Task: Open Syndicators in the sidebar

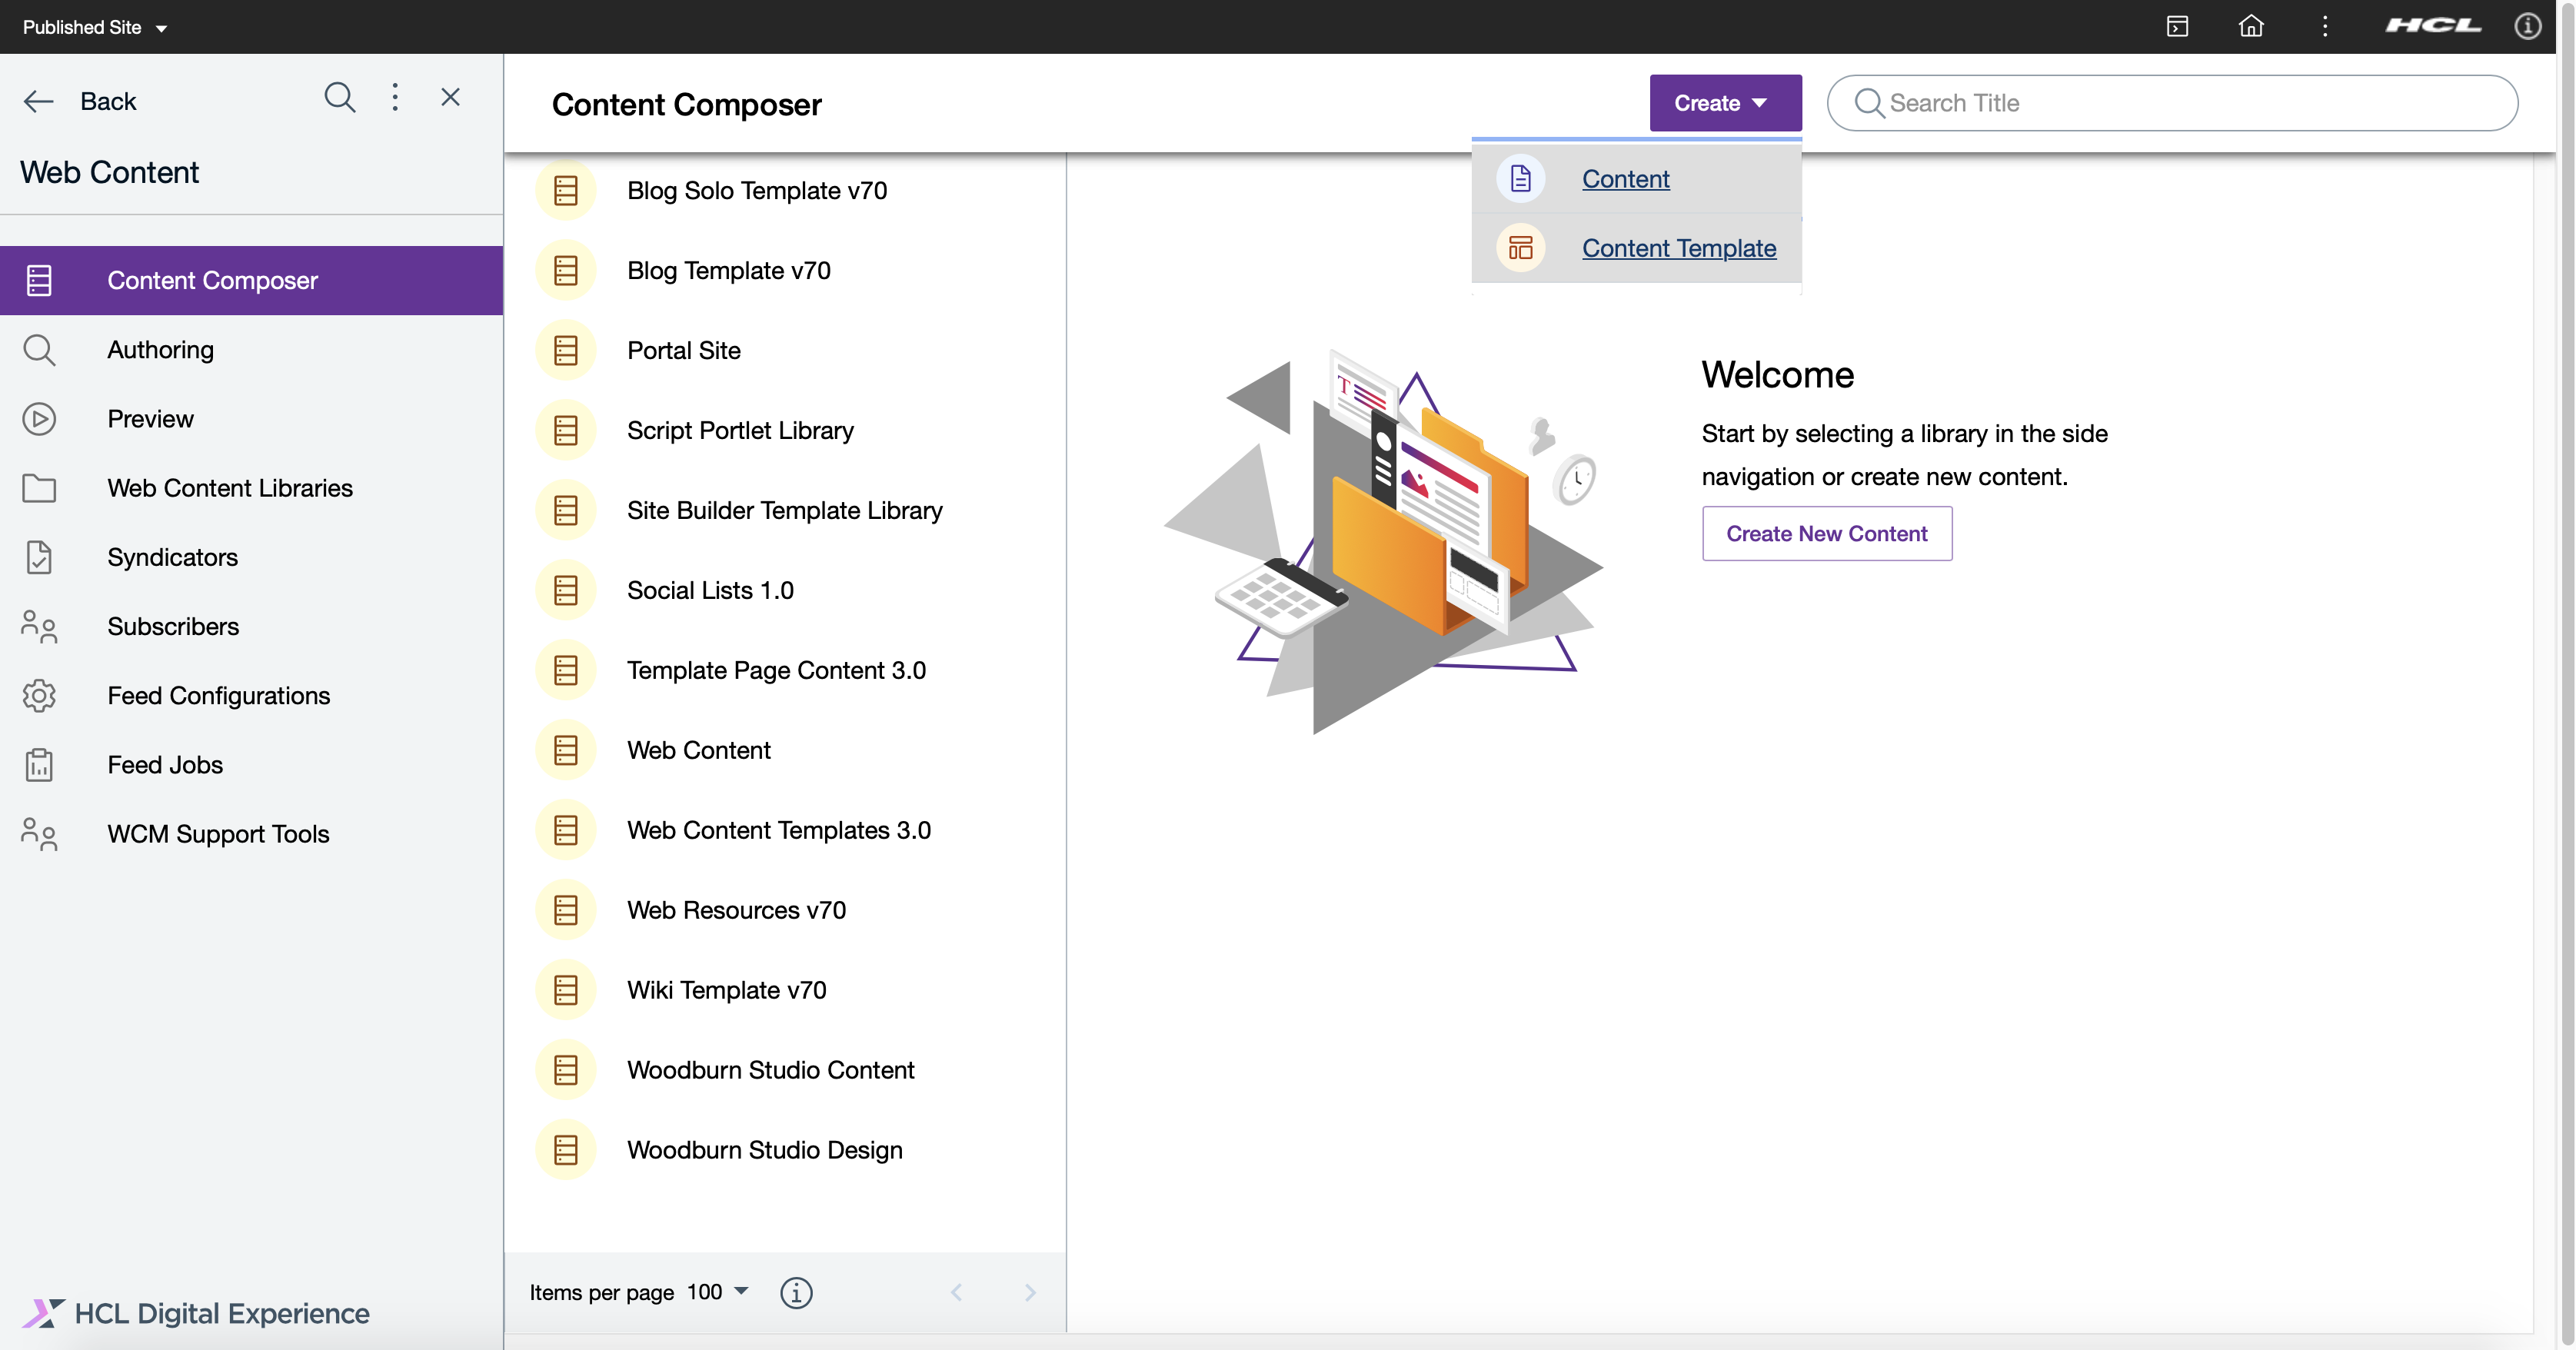Action: coord(251,557)
